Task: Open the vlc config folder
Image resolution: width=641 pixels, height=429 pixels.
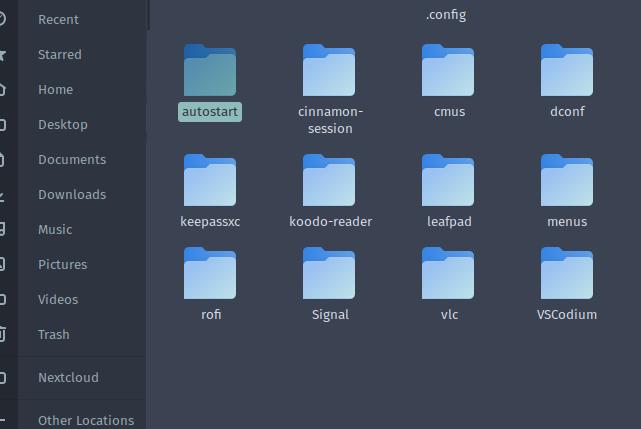Action: [x=448, y=274]
